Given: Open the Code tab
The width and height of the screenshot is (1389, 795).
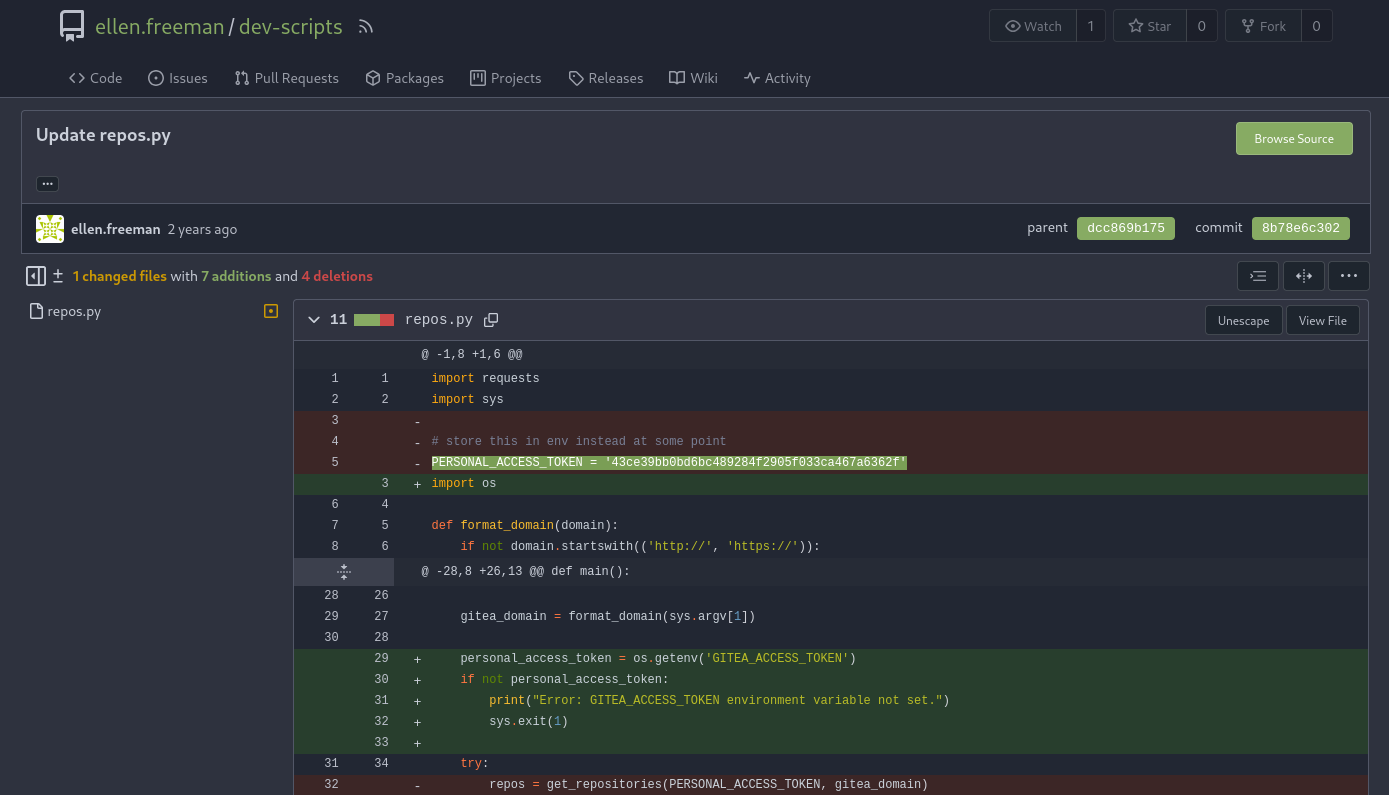Looking at the screenshot, I should click(95, 78).
